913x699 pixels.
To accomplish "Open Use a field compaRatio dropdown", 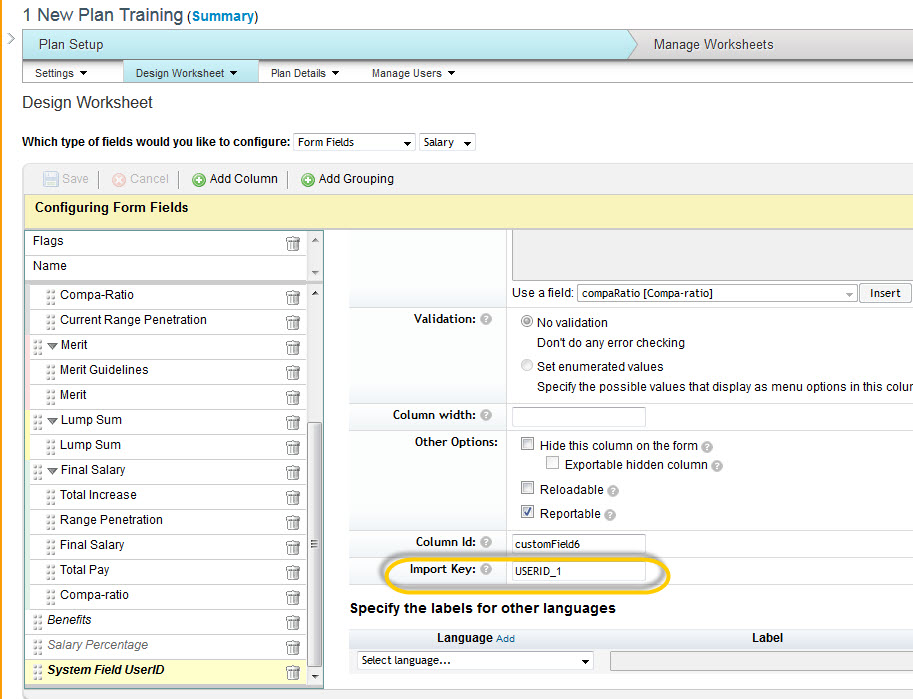I will coord(717,293).
